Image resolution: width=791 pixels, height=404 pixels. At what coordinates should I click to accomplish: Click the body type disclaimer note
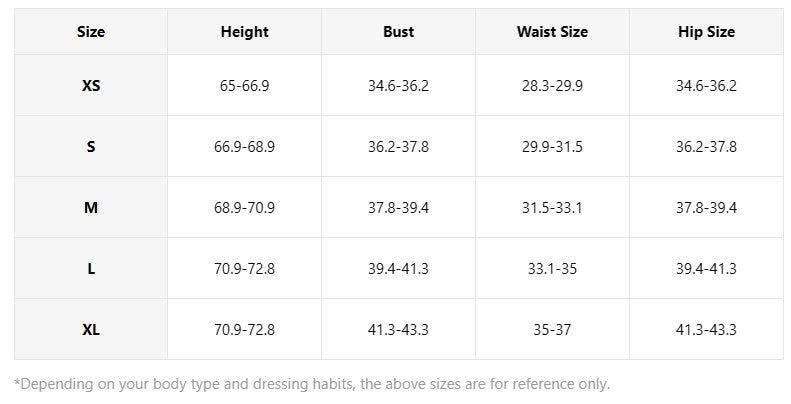pyautogui.click(x=312, y=384)
